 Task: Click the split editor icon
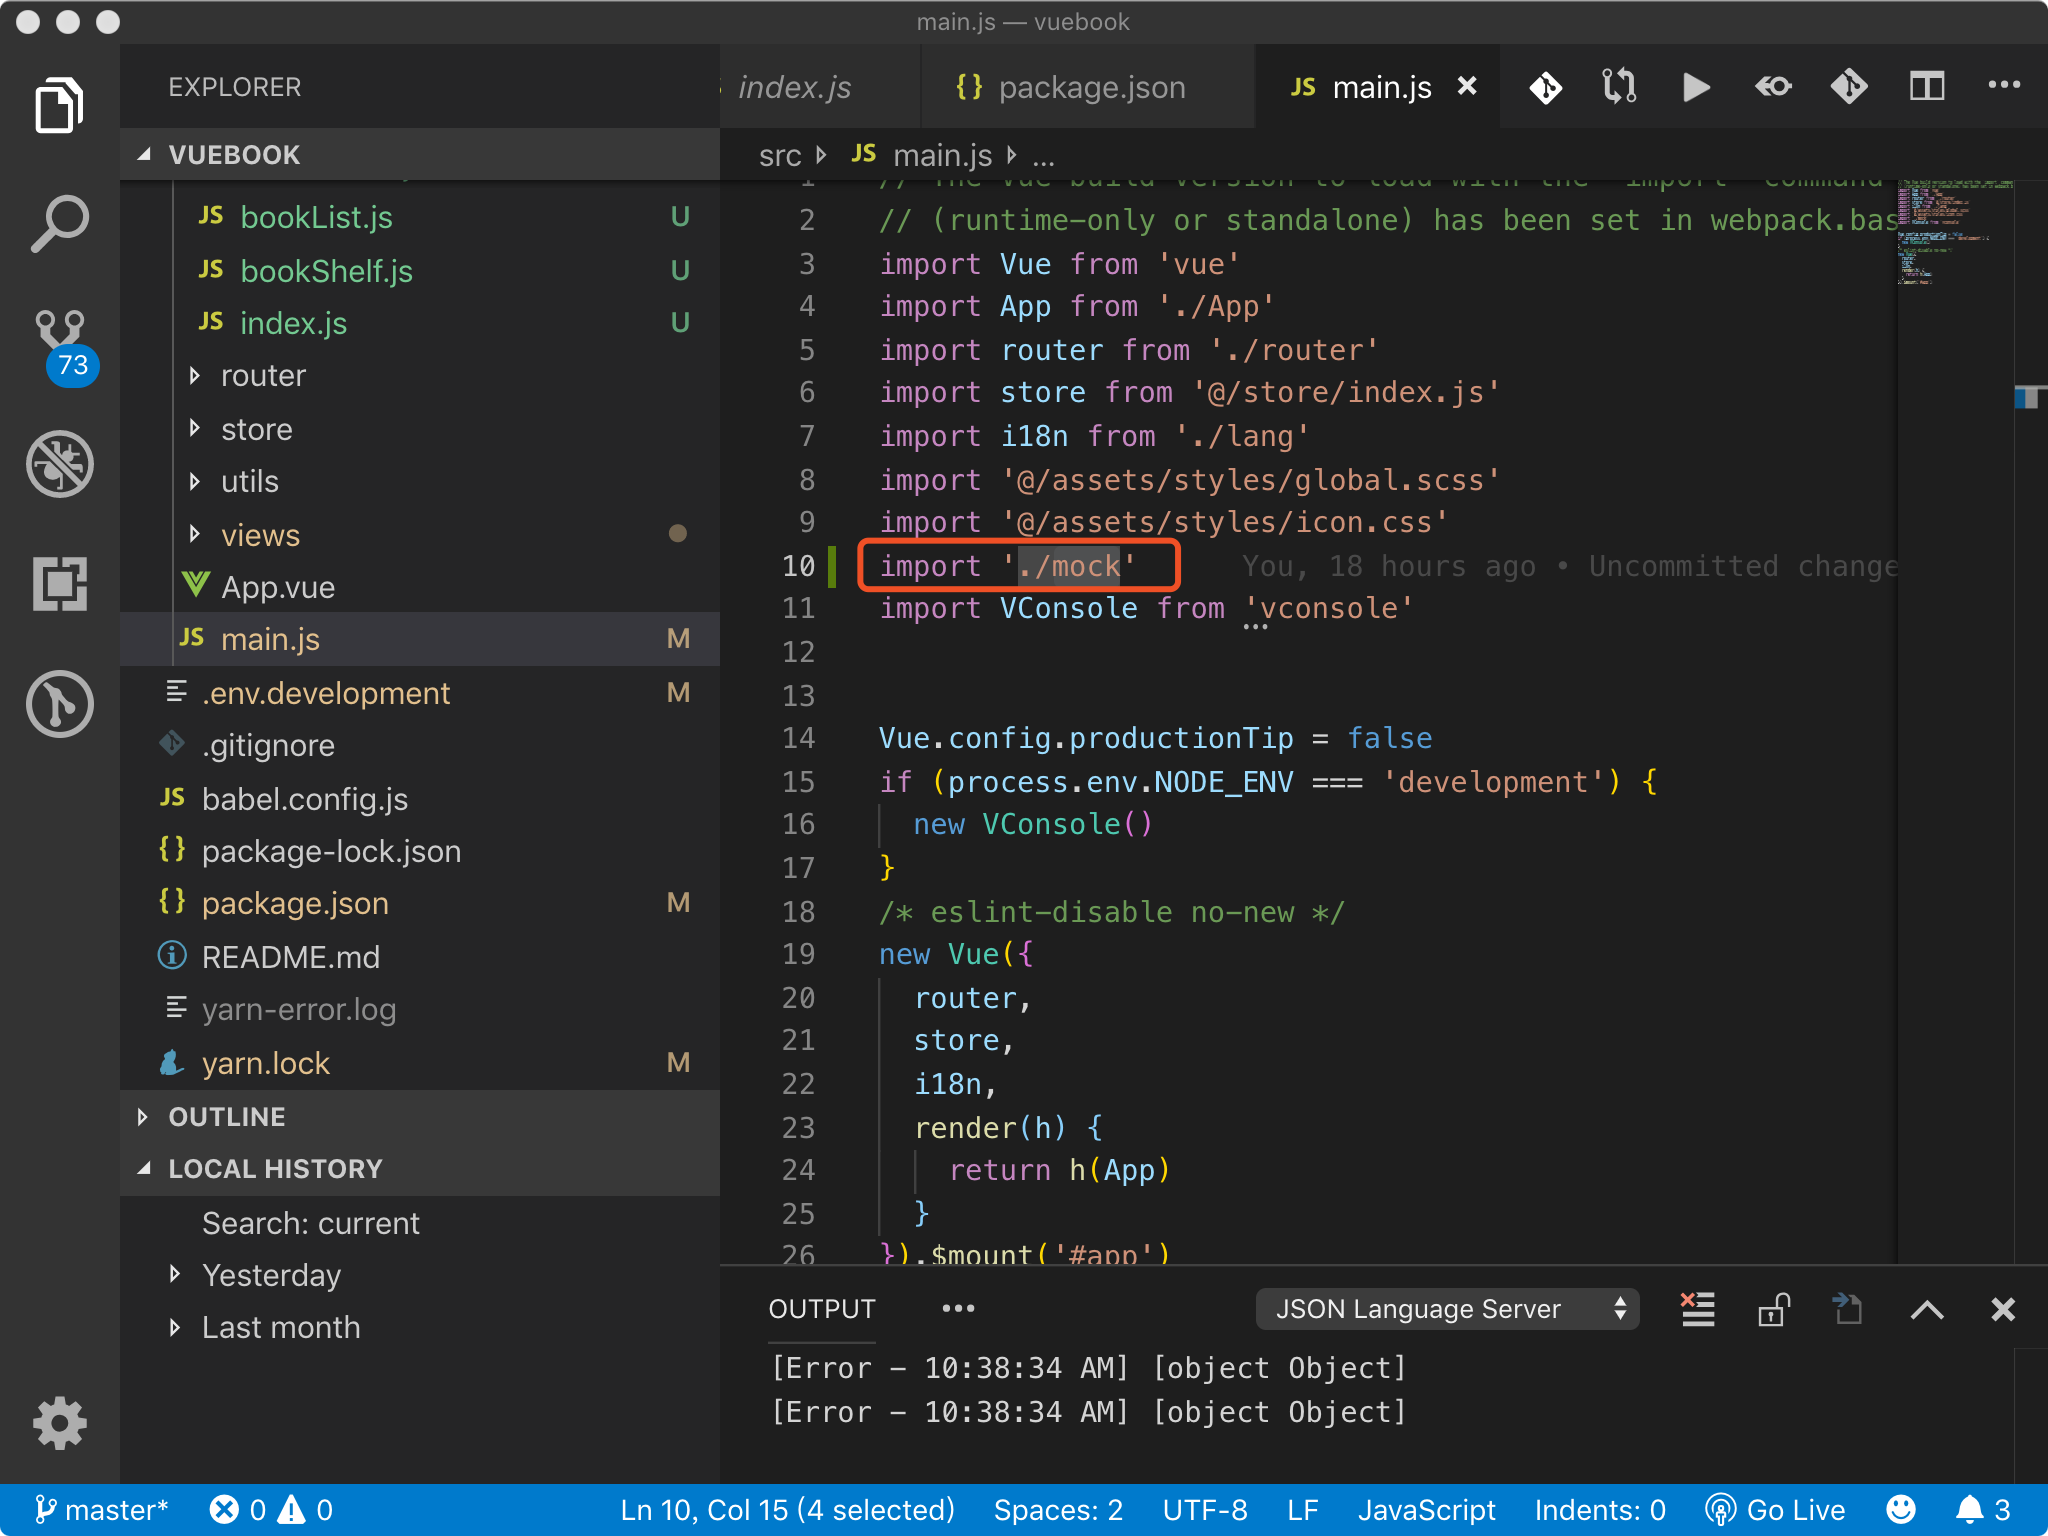(1926, 88)
